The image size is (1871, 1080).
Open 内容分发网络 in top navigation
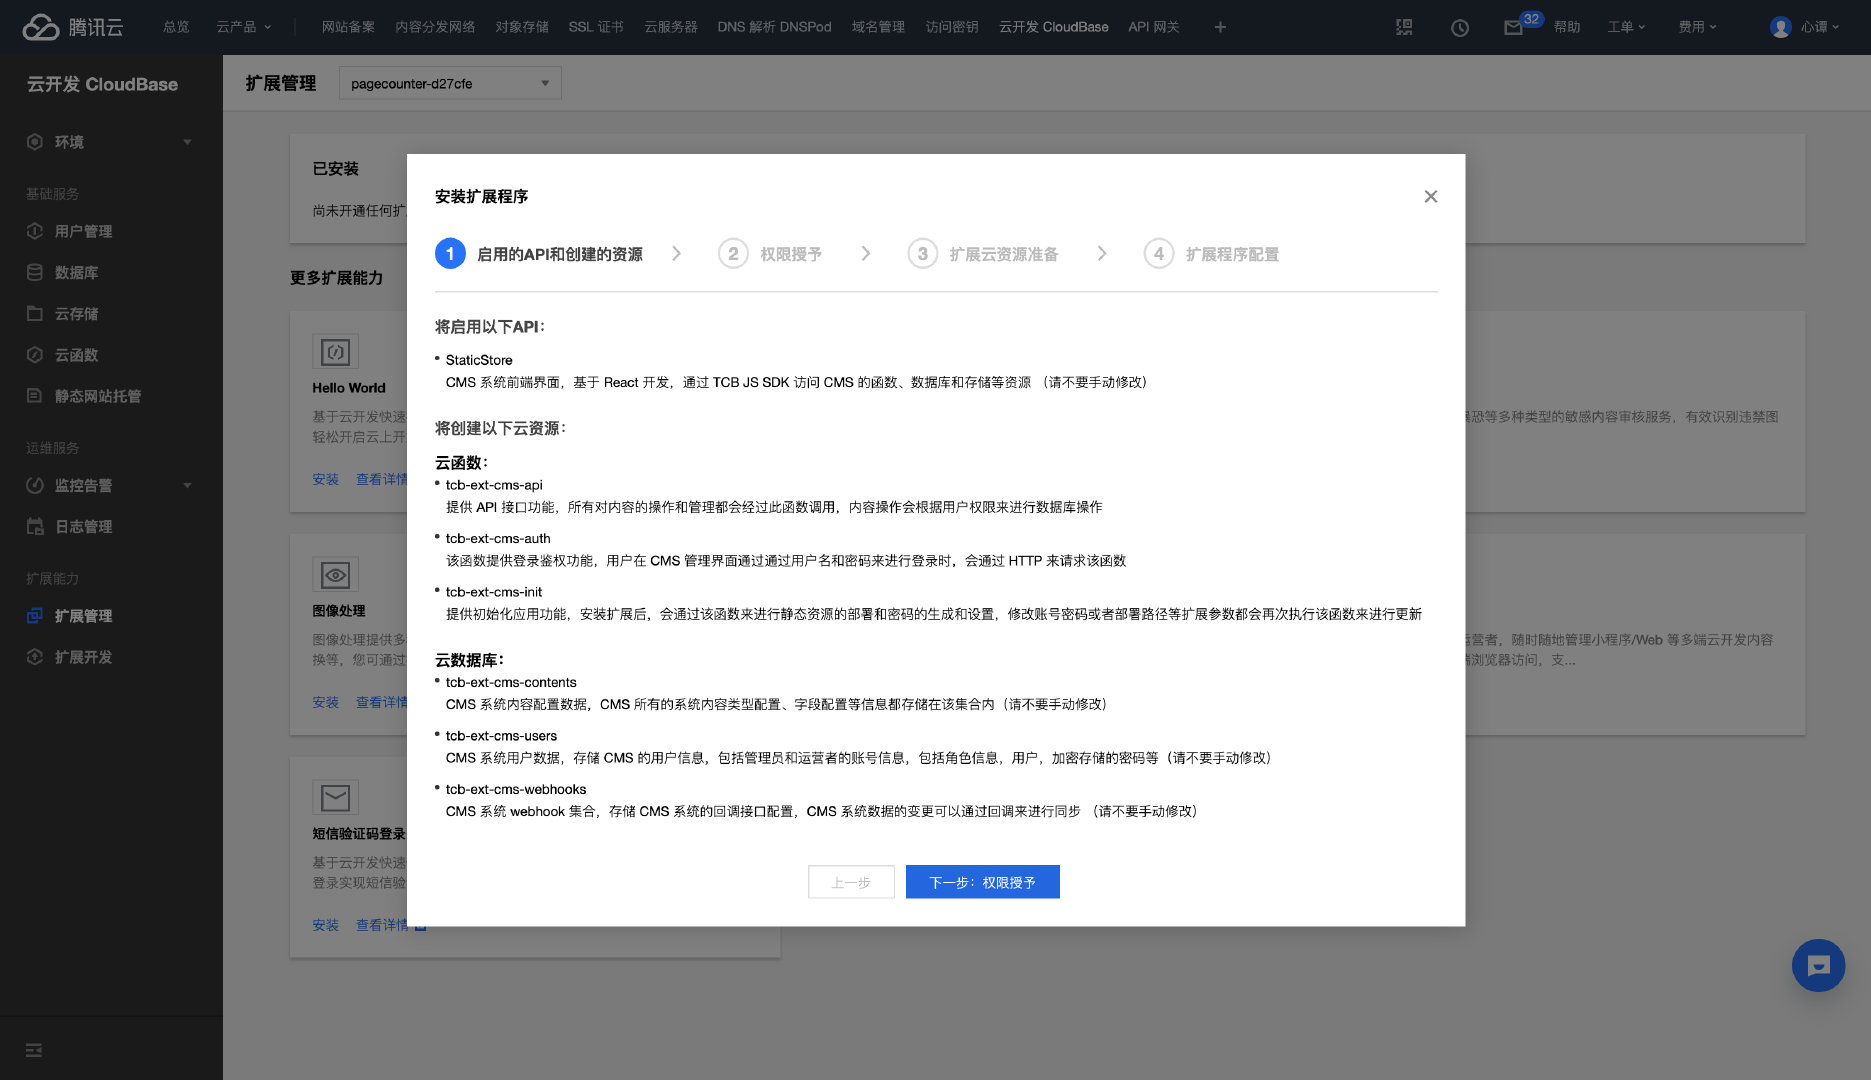click(x=435, y=27)
